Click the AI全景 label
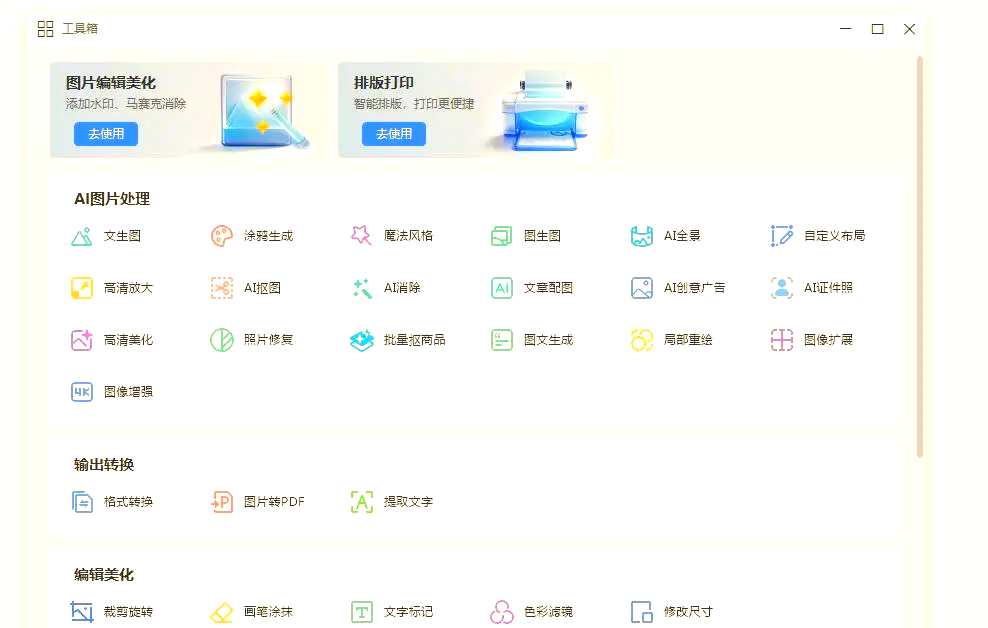The height and width of the screenshot is (628, 988). click(x=682, y=236)
